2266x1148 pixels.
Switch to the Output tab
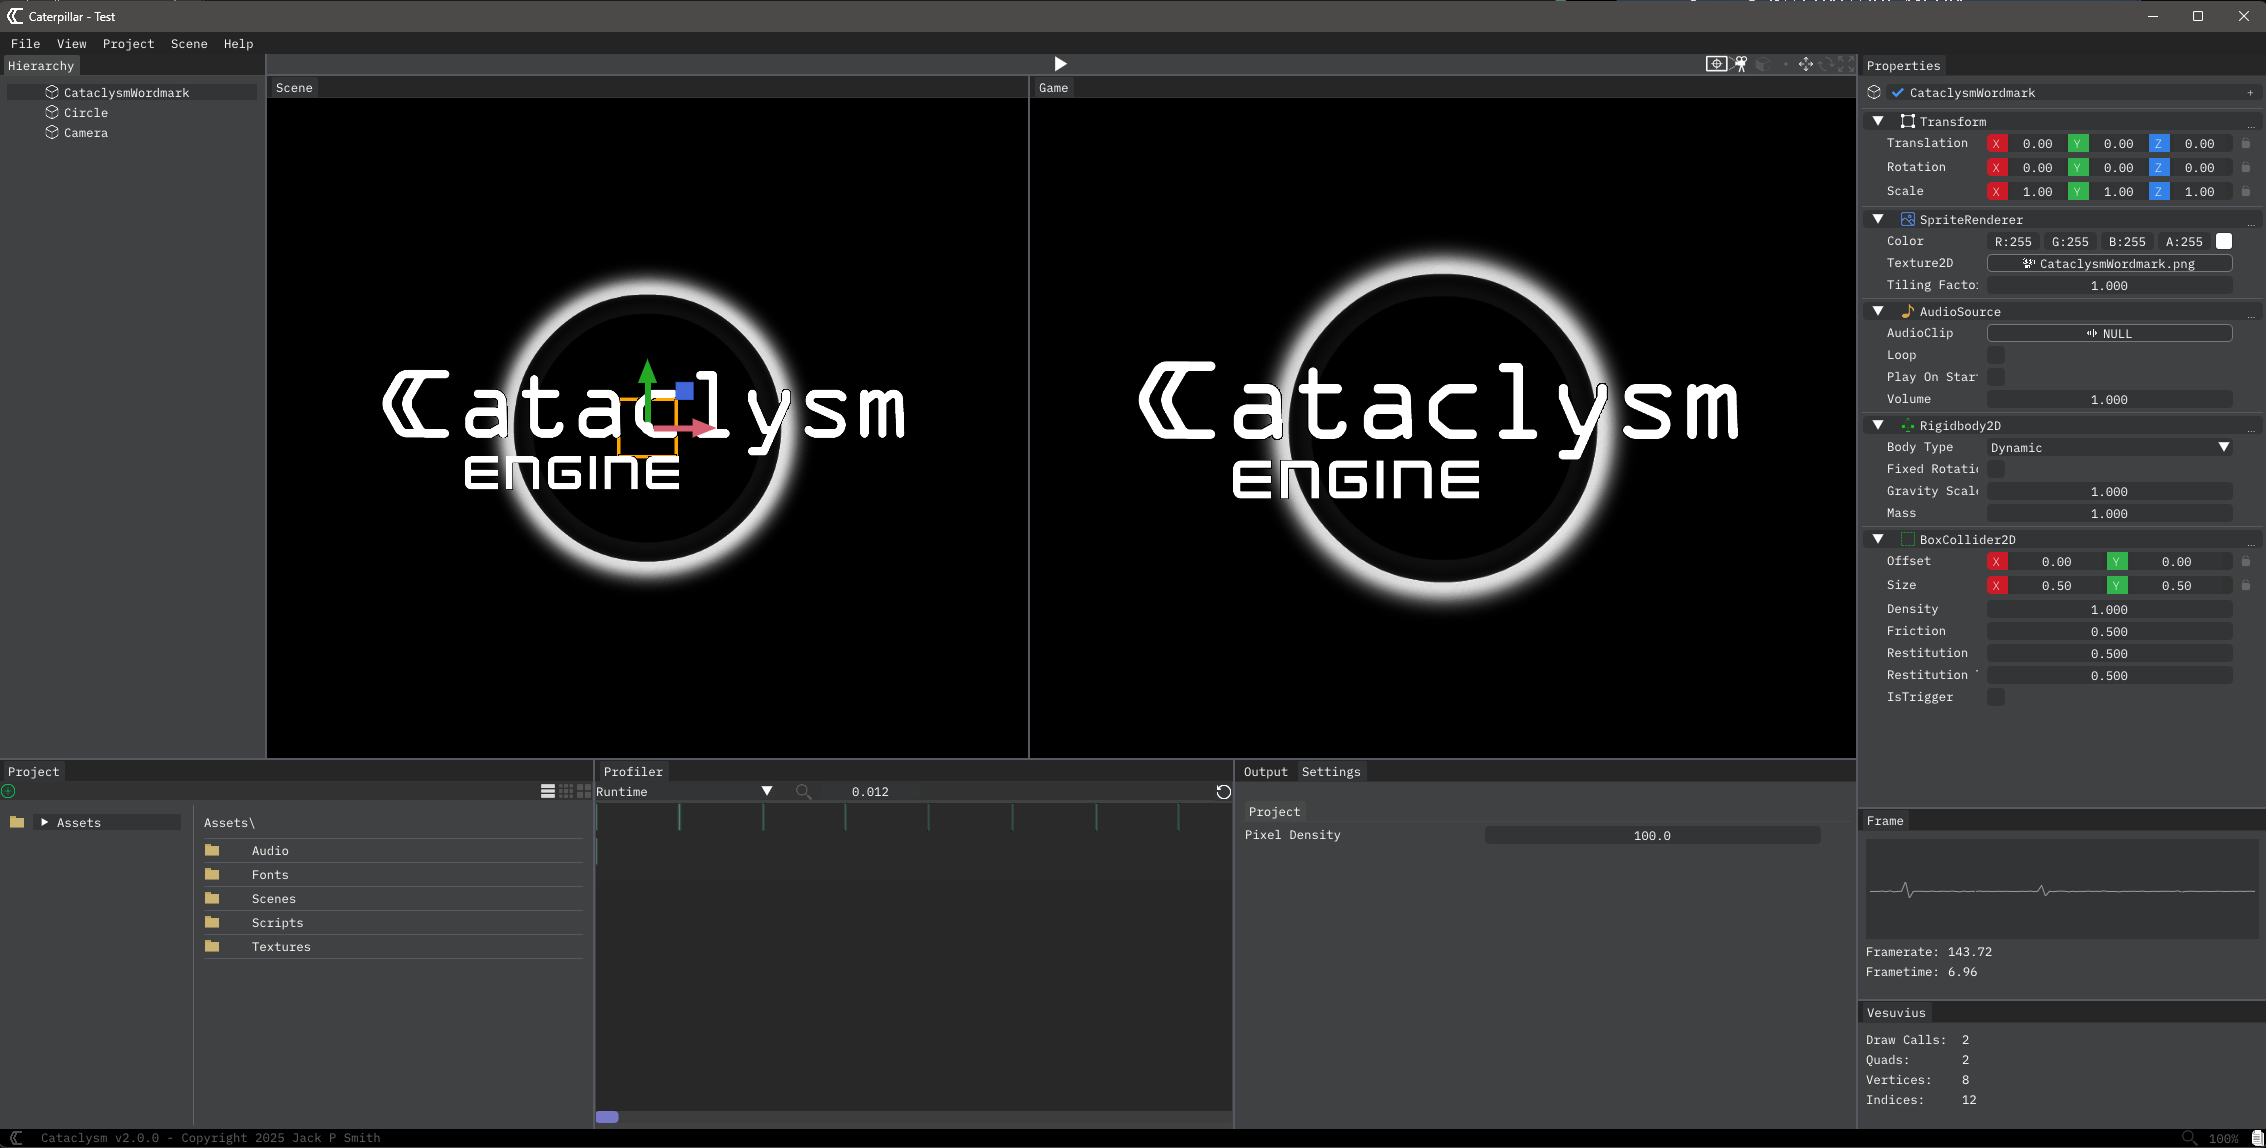coord(1265,772)
